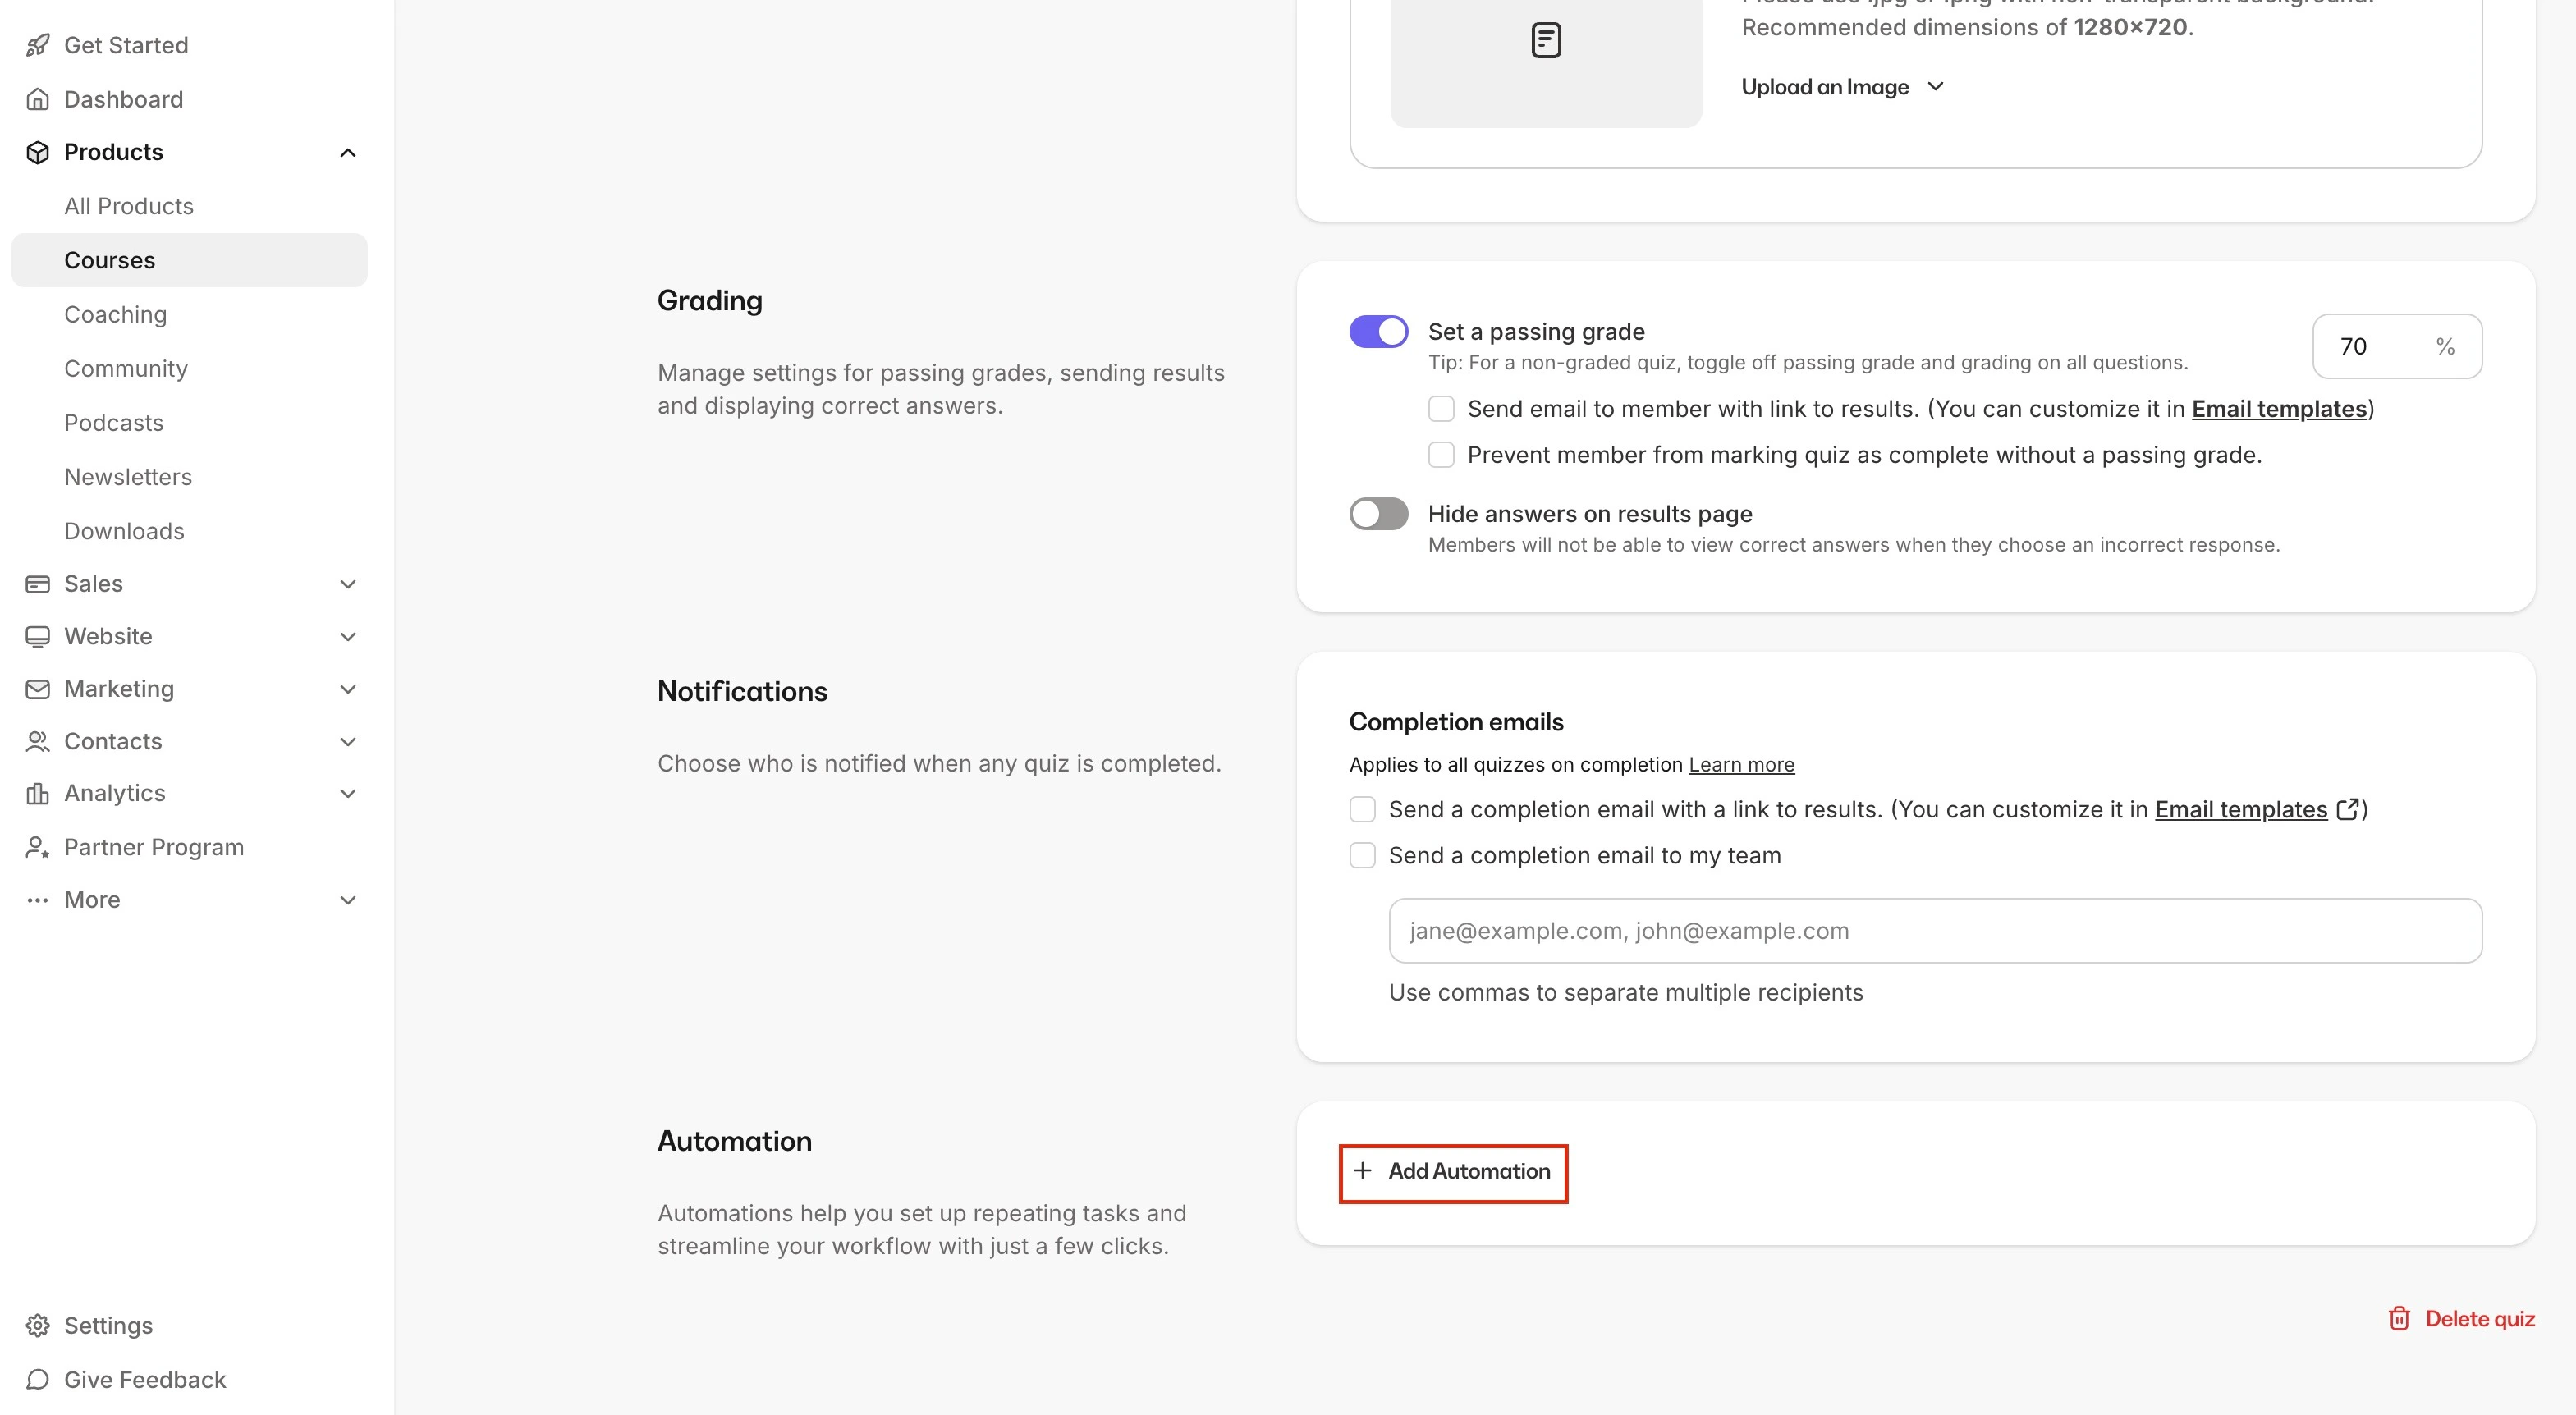This screenshot has height=1415, width=2576.
Task: Click the team email recipients input field
Action: coord(1934,931)
